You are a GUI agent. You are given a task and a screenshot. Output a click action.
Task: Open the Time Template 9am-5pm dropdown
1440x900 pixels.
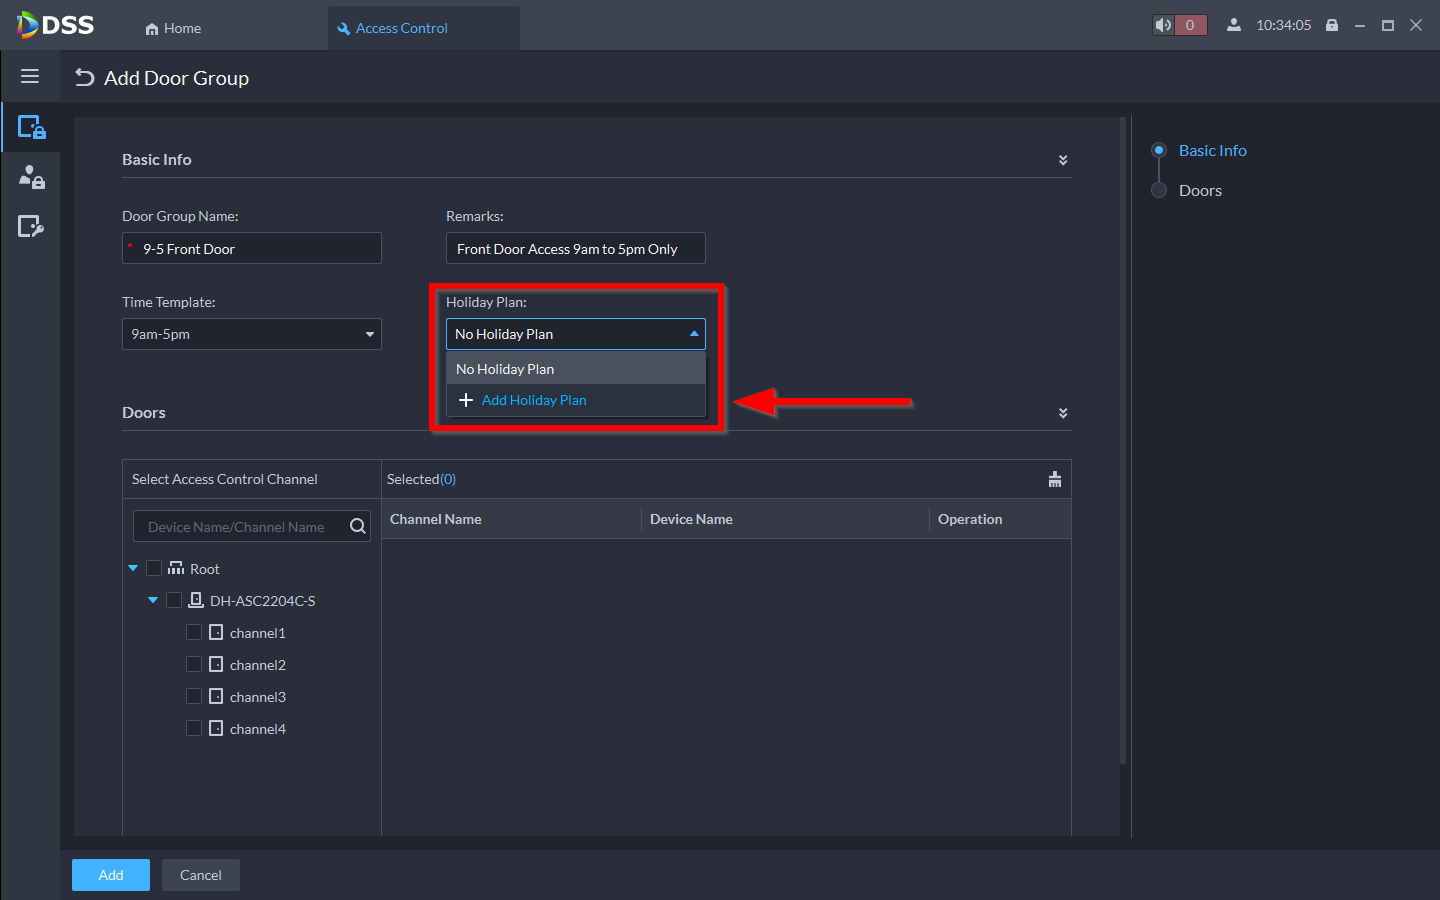point(251,334)
